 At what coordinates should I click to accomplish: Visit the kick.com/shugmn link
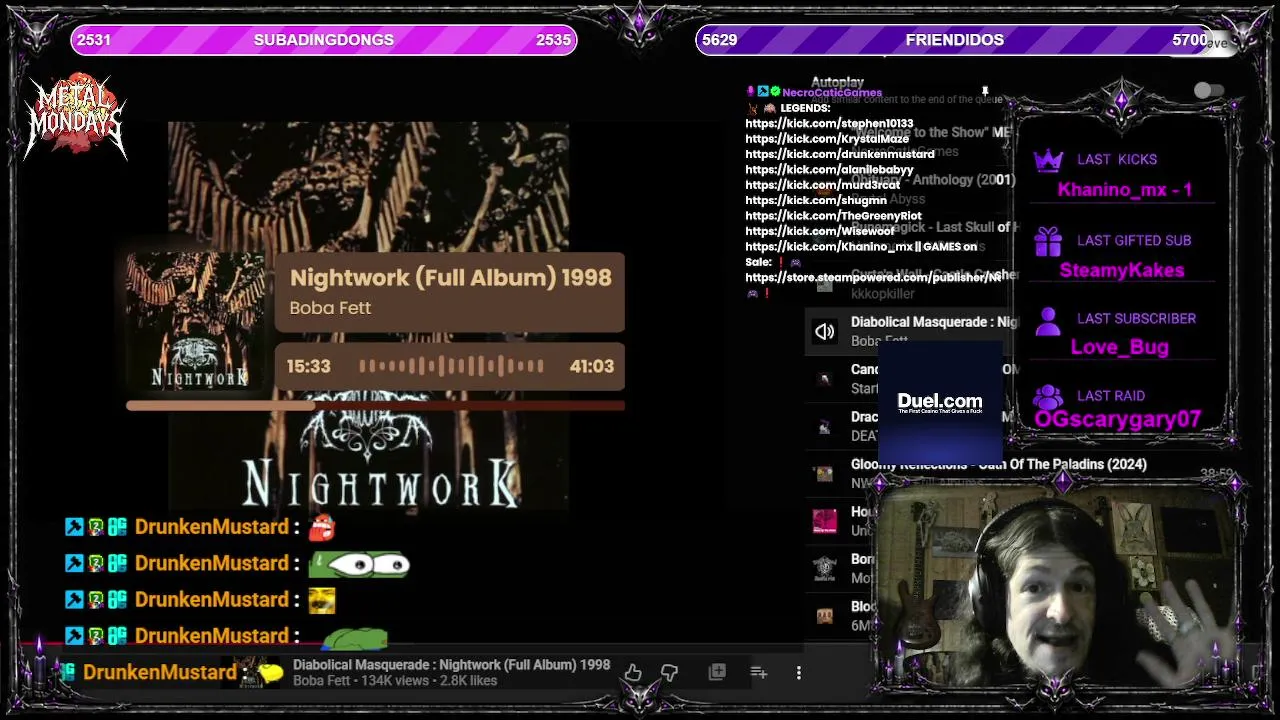coord(816,200)
